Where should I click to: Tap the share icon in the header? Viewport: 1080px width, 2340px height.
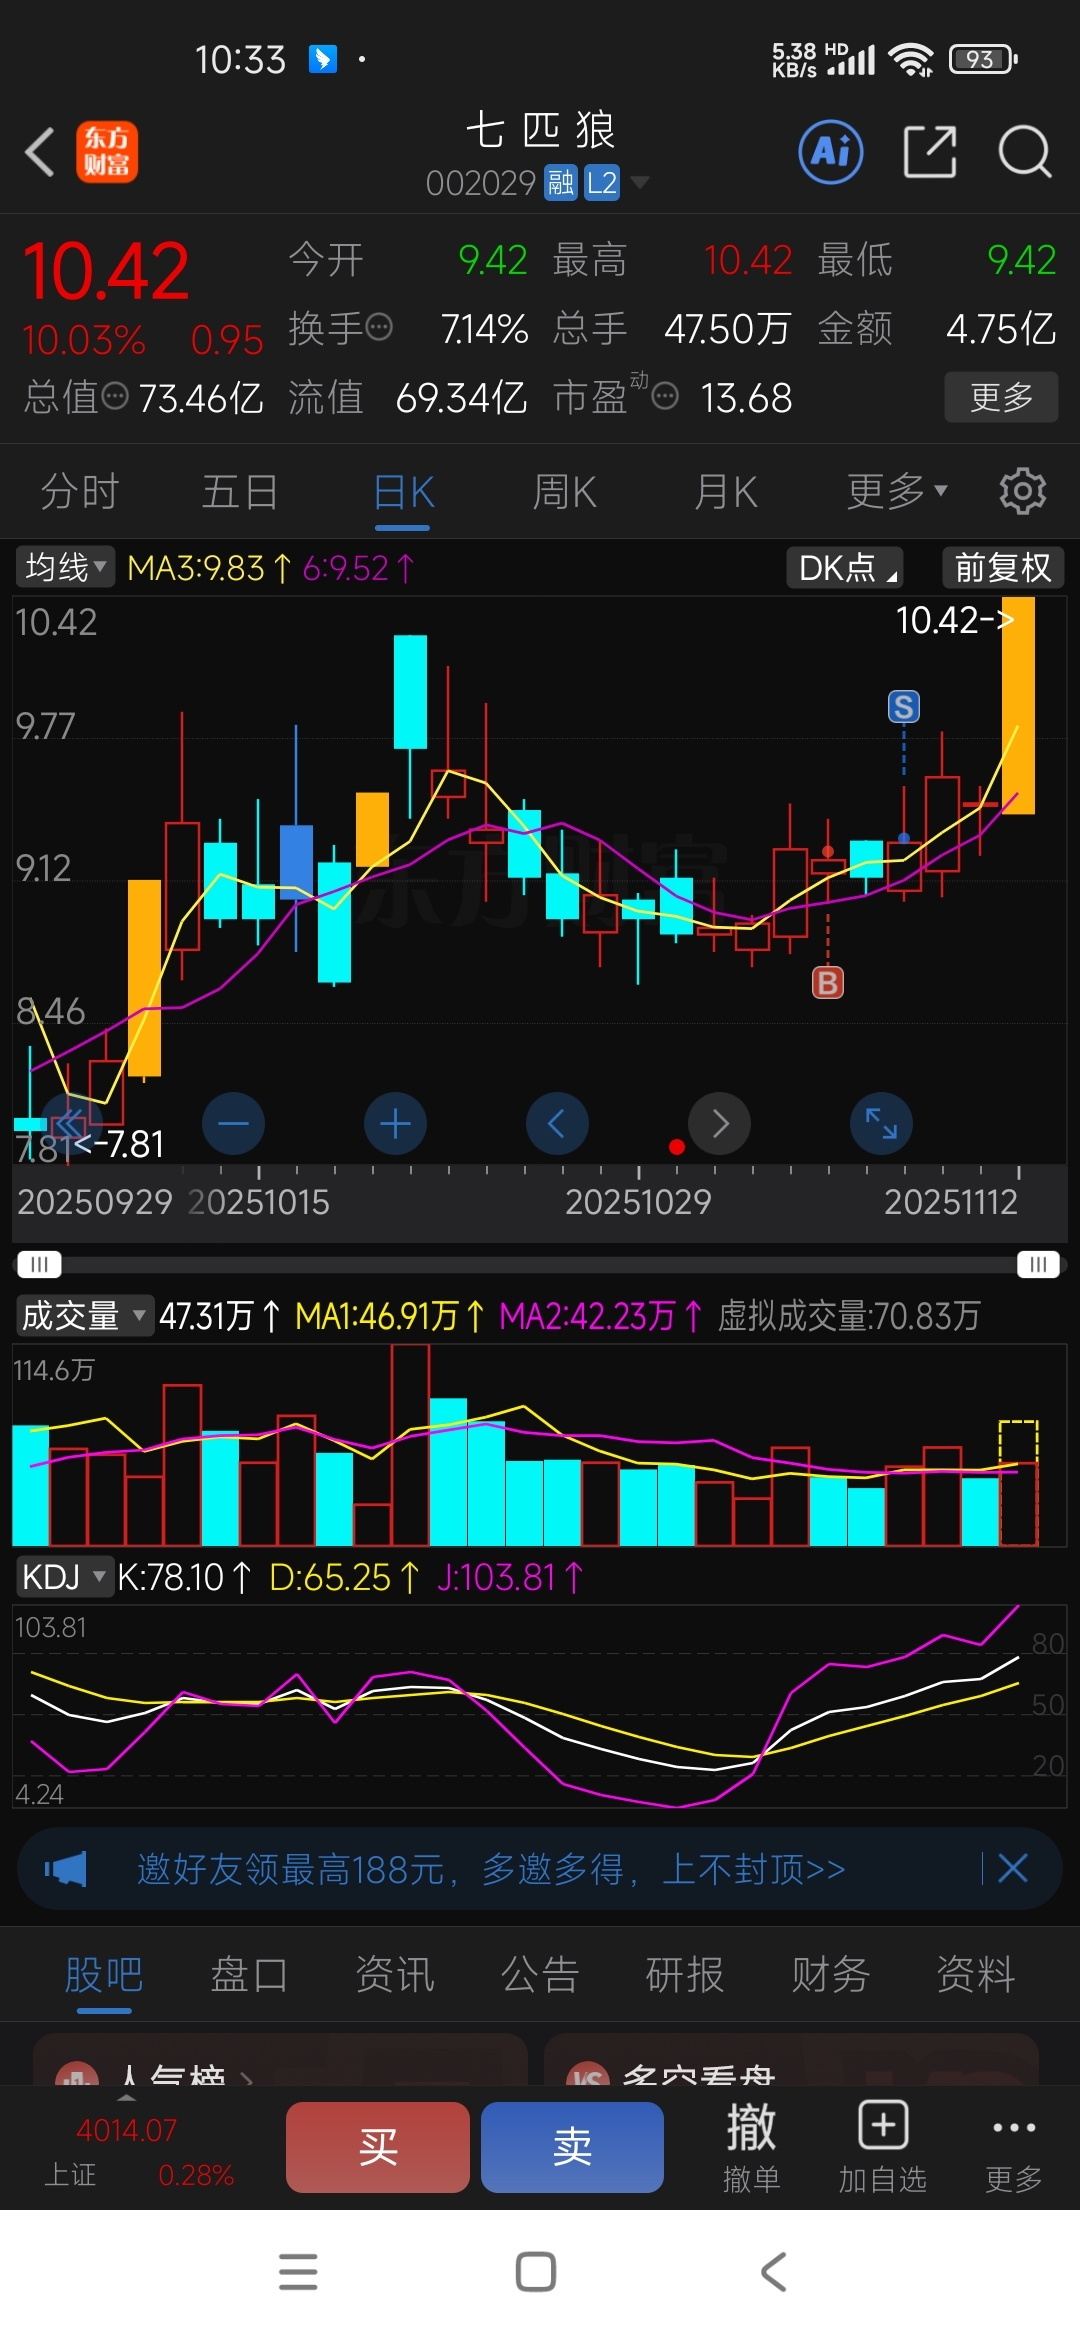930,152
